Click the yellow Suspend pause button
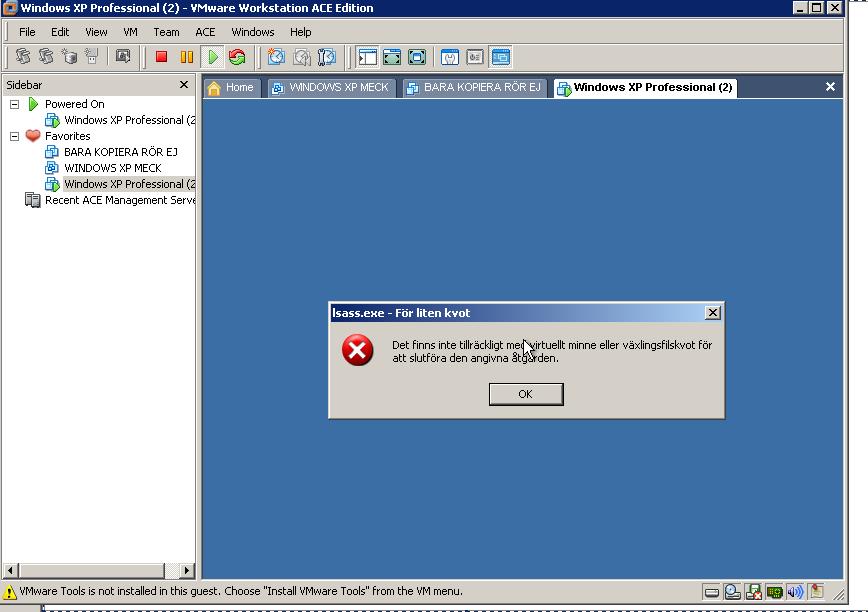Viewport: 868px width, 612px height. (x=187, y=57)
